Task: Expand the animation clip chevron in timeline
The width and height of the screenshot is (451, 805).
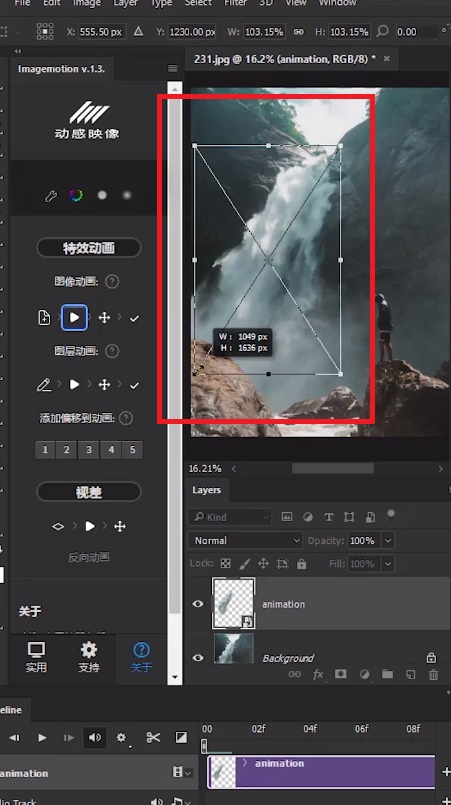Action: point(245,763)
